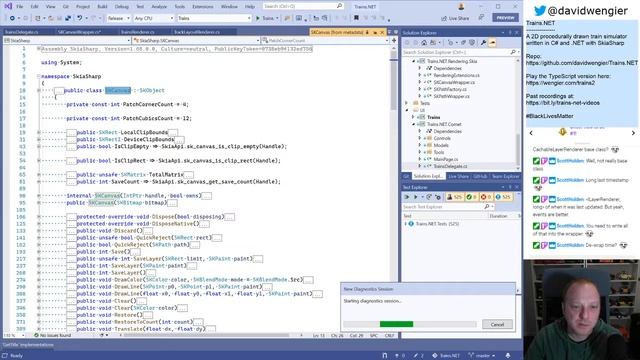Switch to the SKCanvasWrapper.cs tab
This screenshot has width=640, height=360.
(79, 32)
